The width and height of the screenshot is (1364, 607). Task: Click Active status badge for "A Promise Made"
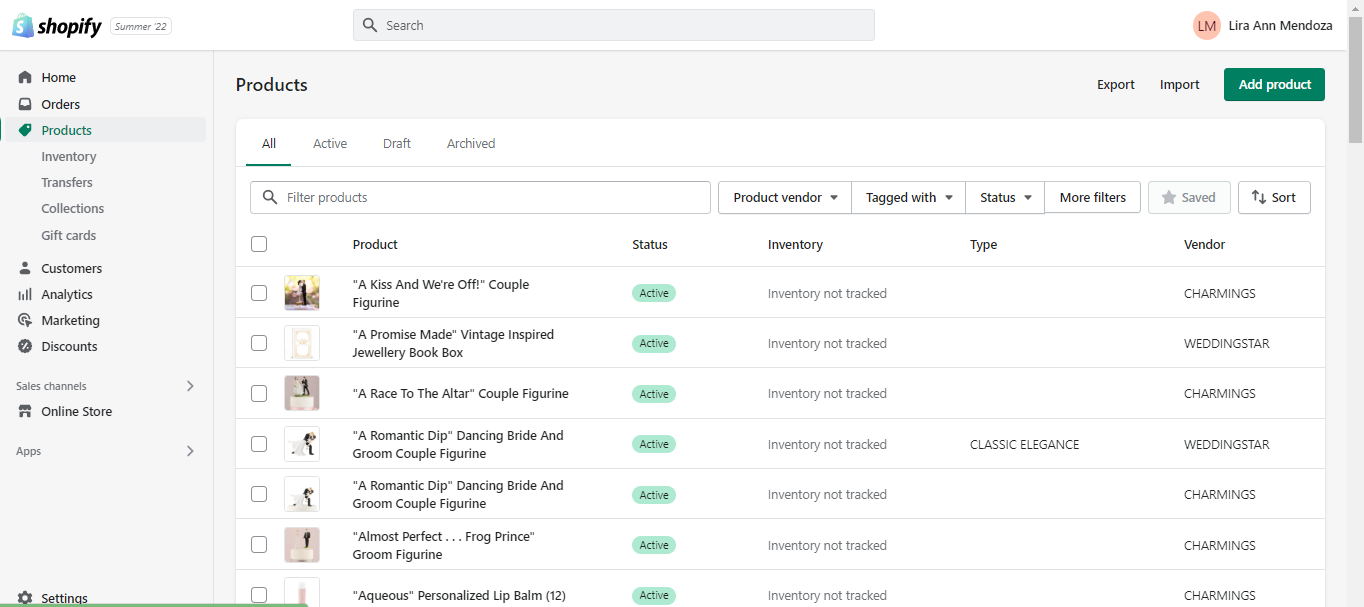(x=654, y=343)
